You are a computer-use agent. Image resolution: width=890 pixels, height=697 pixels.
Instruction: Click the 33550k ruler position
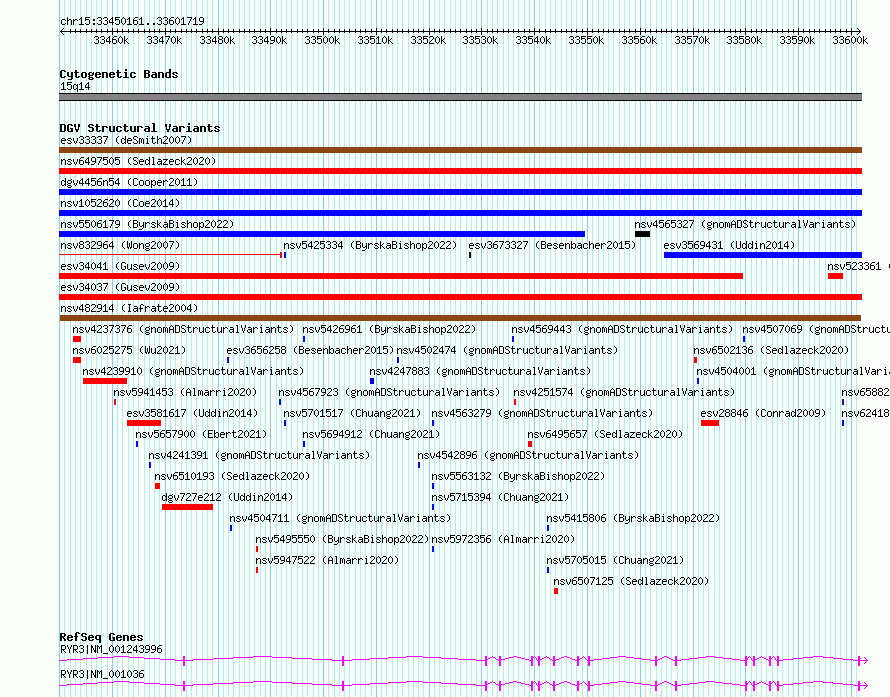[586, 40]
